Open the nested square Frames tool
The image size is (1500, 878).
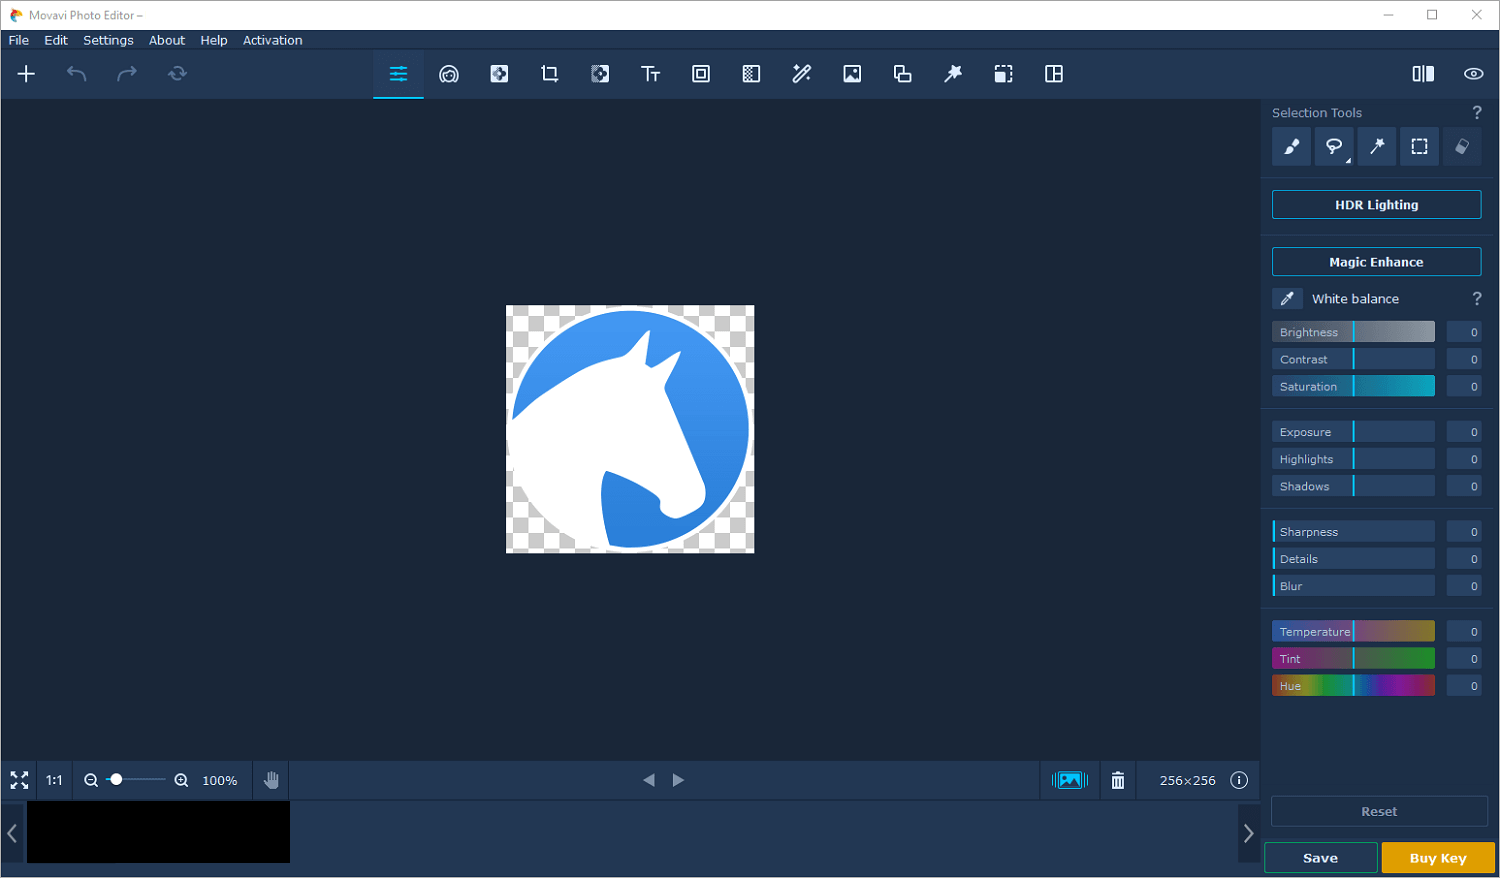pyautogui.click(x=701, y=74)
